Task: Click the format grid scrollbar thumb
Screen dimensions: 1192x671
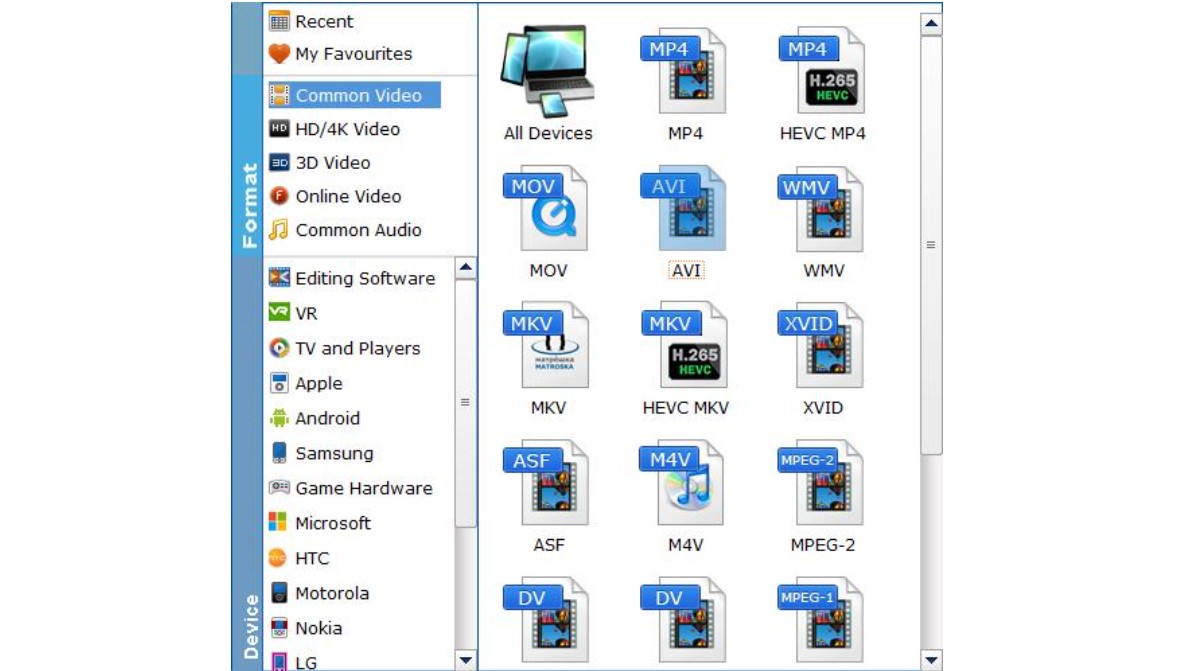Action: tap(931, 245)
